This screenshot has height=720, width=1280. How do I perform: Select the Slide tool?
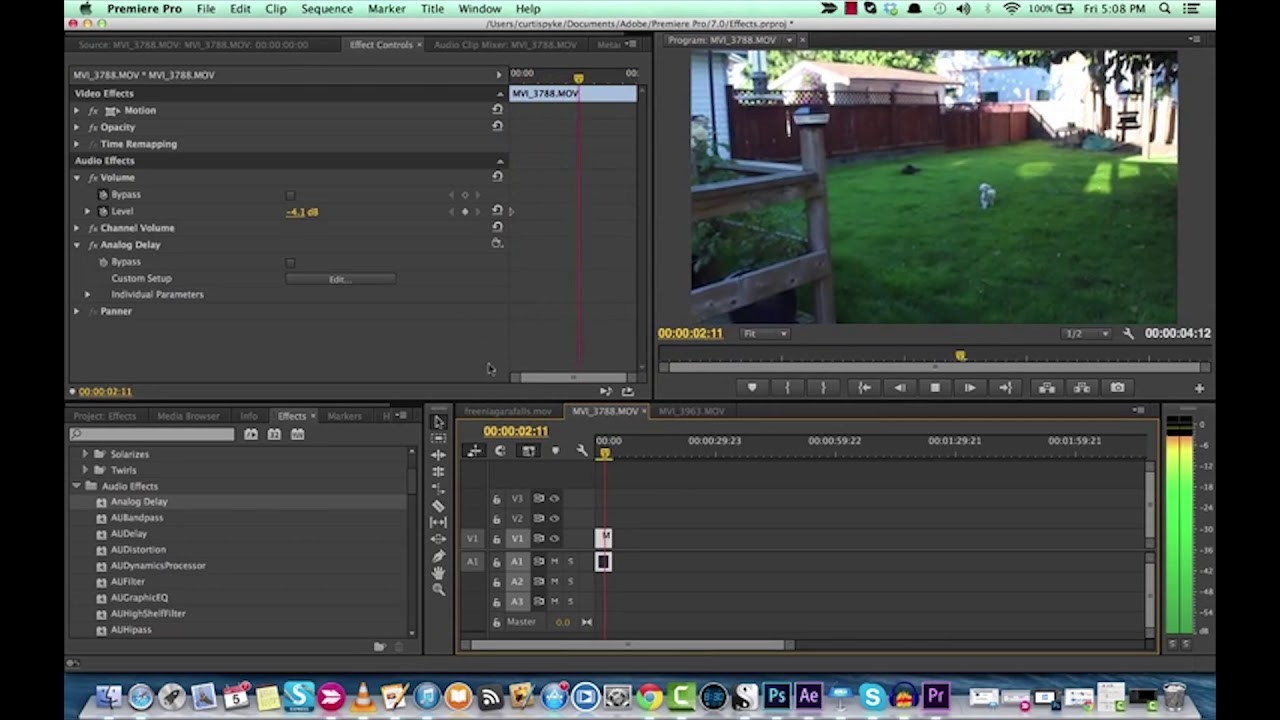pos(438,538)
